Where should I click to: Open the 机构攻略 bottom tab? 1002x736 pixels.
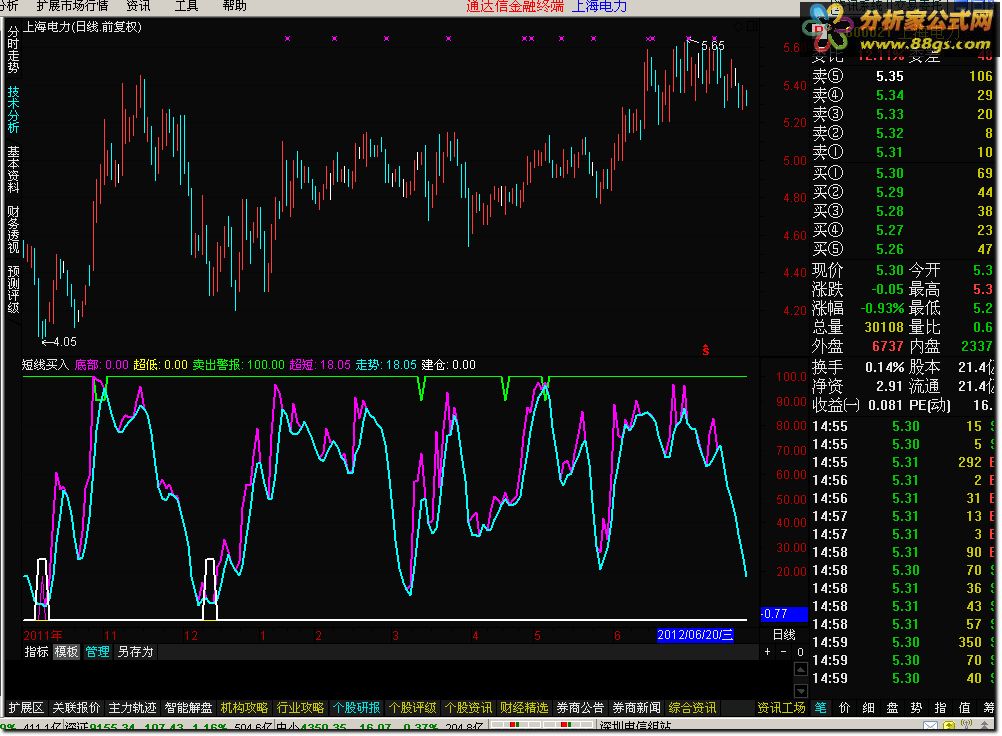click(245, 708)
